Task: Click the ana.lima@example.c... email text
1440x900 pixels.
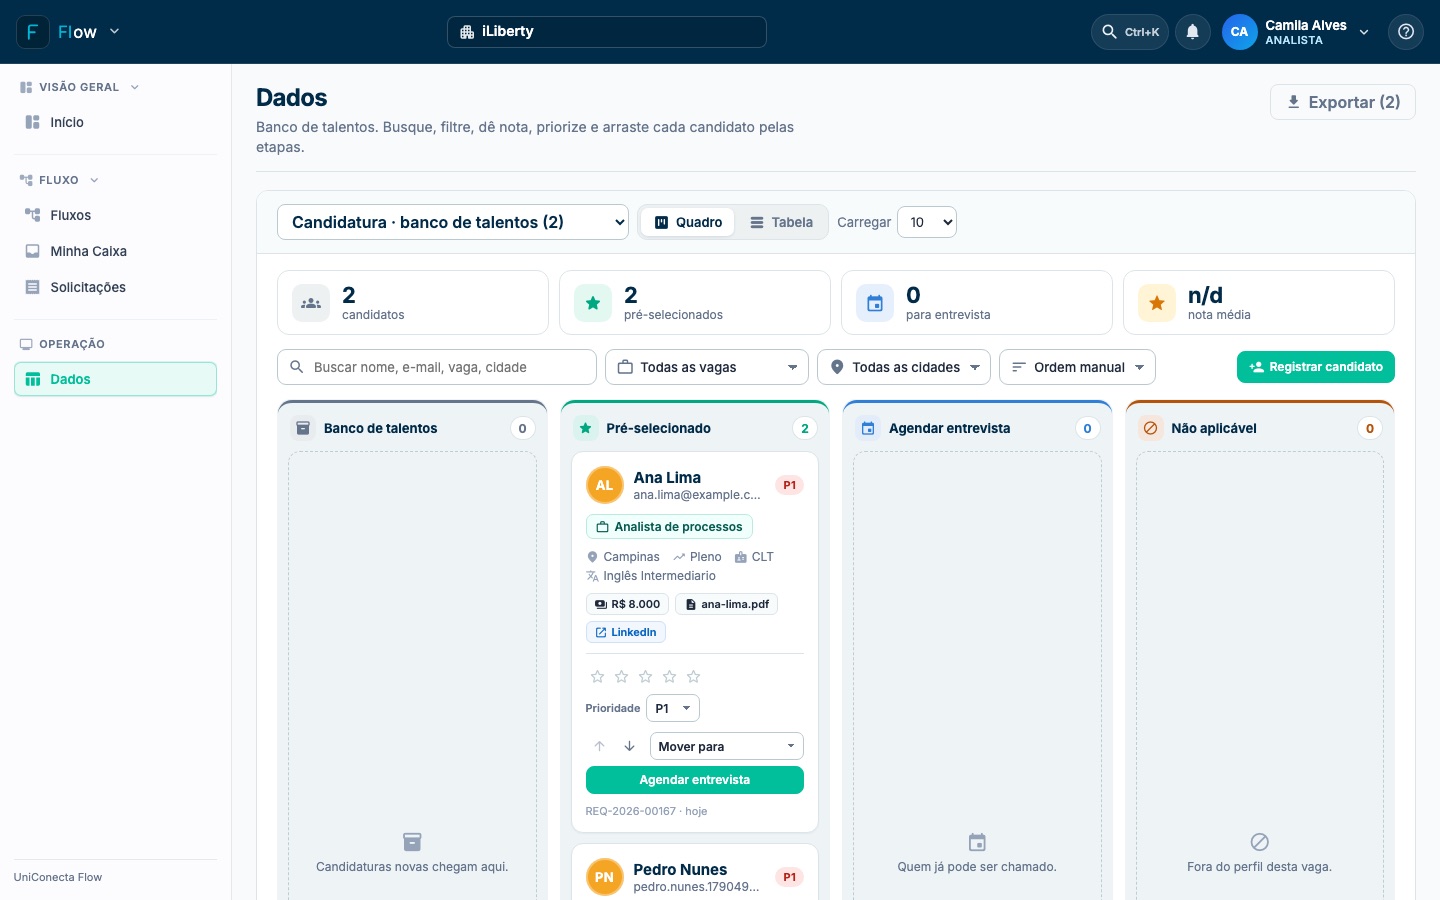Action: 697,495
